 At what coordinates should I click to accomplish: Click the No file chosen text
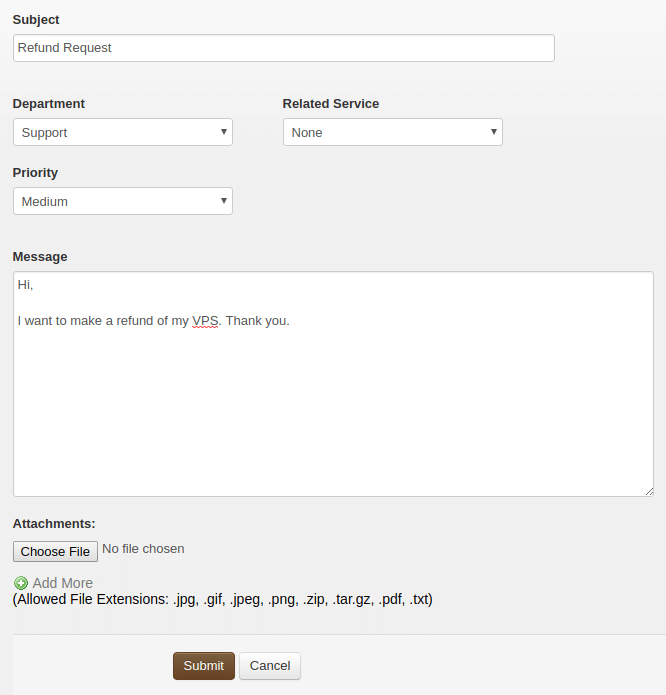pyautogui.click(x=143, y=549)
